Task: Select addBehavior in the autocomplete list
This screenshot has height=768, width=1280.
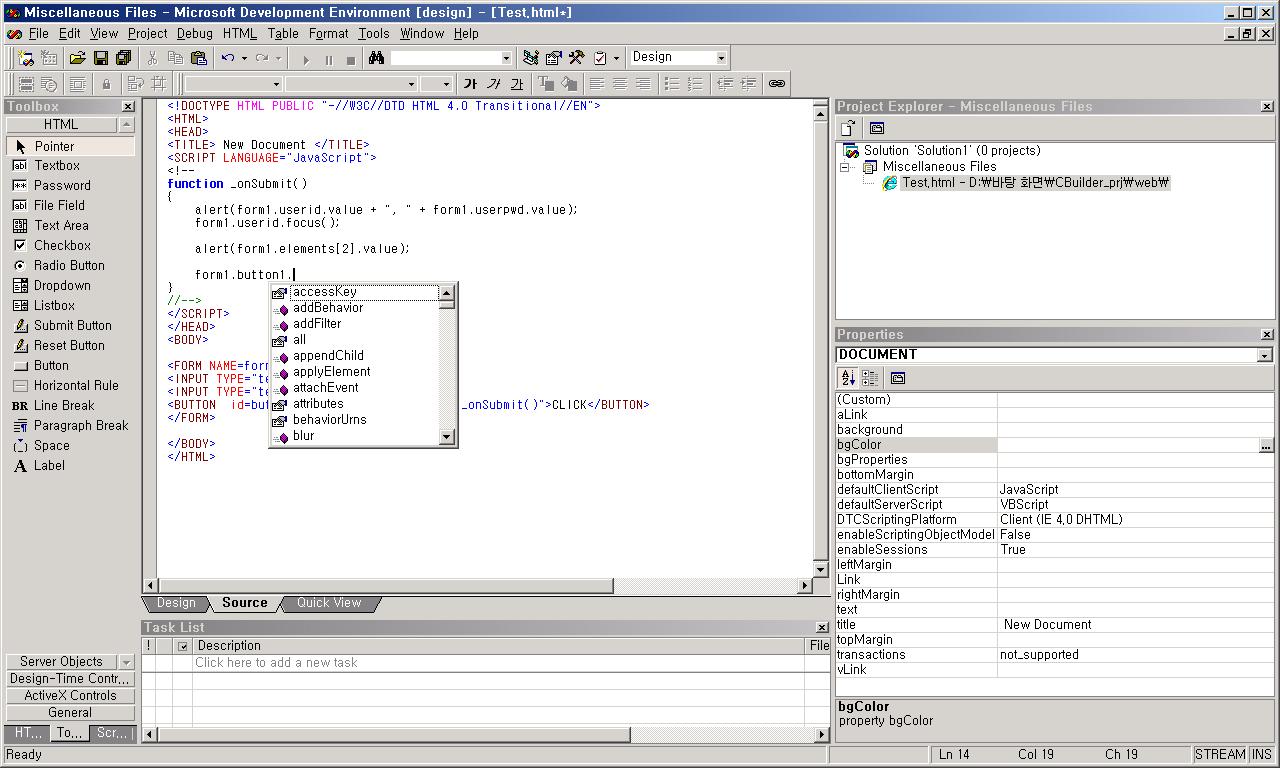Action: click(354, 308)
